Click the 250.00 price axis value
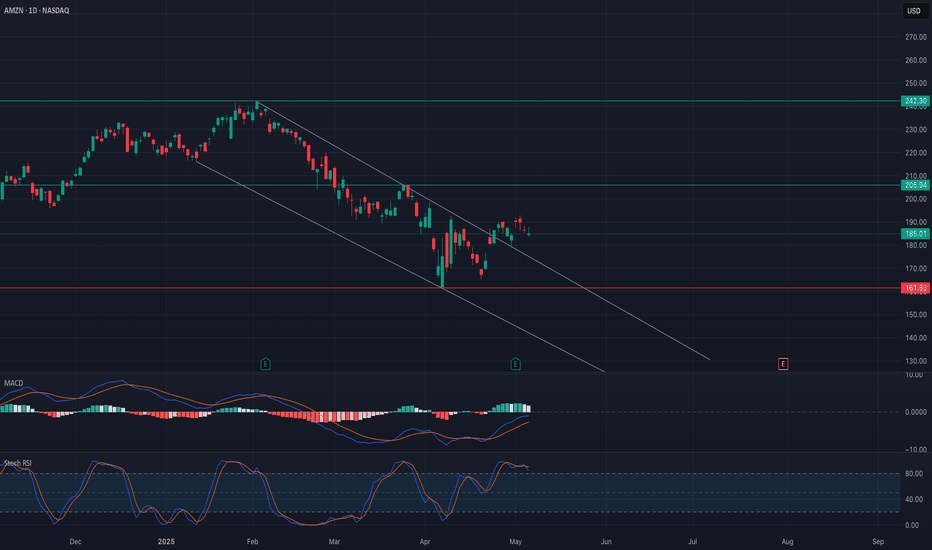 tap(916, 83)
